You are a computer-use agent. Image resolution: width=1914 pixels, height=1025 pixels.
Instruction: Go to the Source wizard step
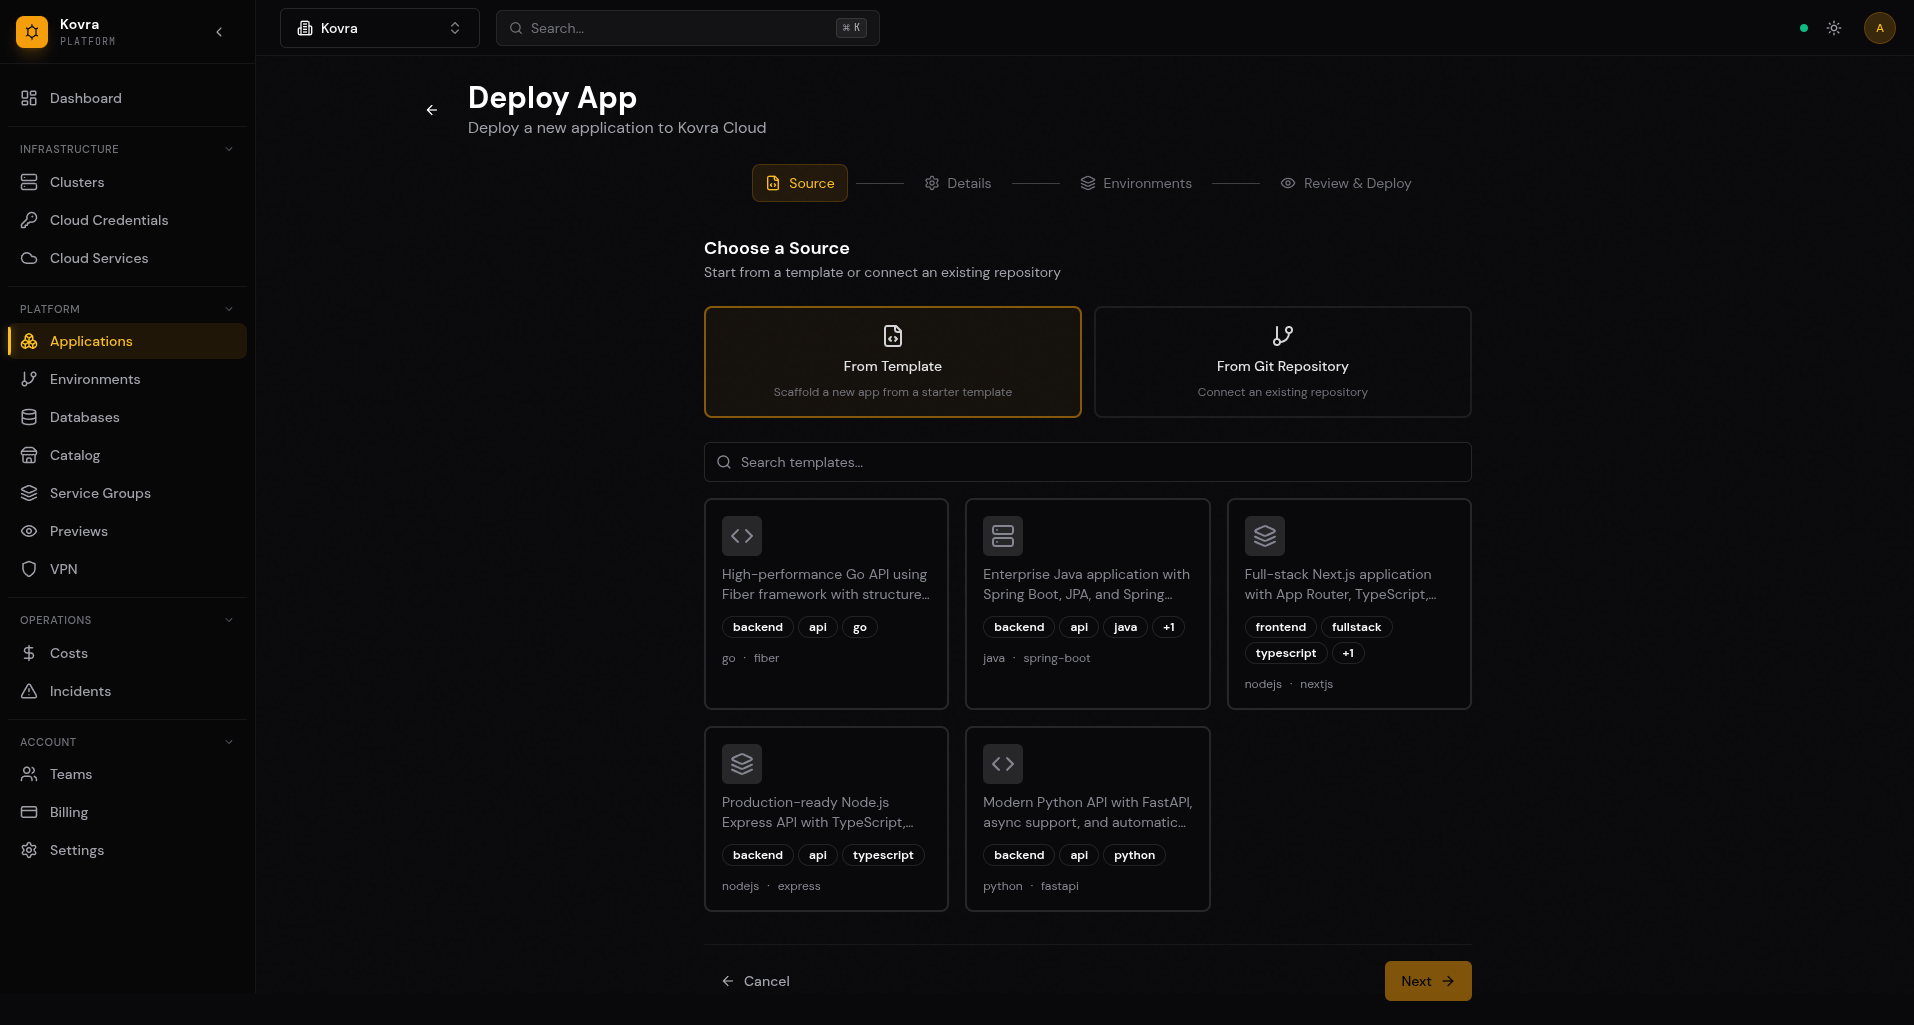(800, 183)
